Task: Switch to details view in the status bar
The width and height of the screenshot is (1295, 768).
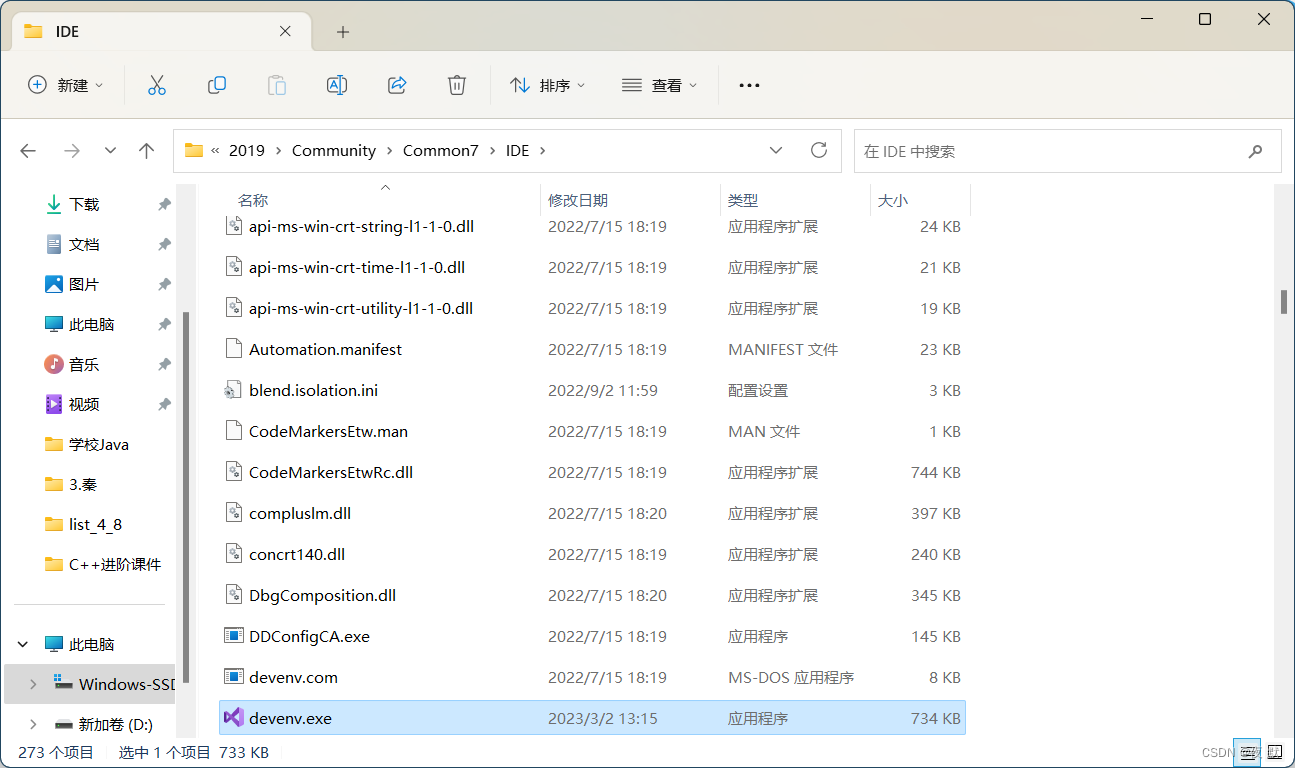Action: tap(1247, 752)
